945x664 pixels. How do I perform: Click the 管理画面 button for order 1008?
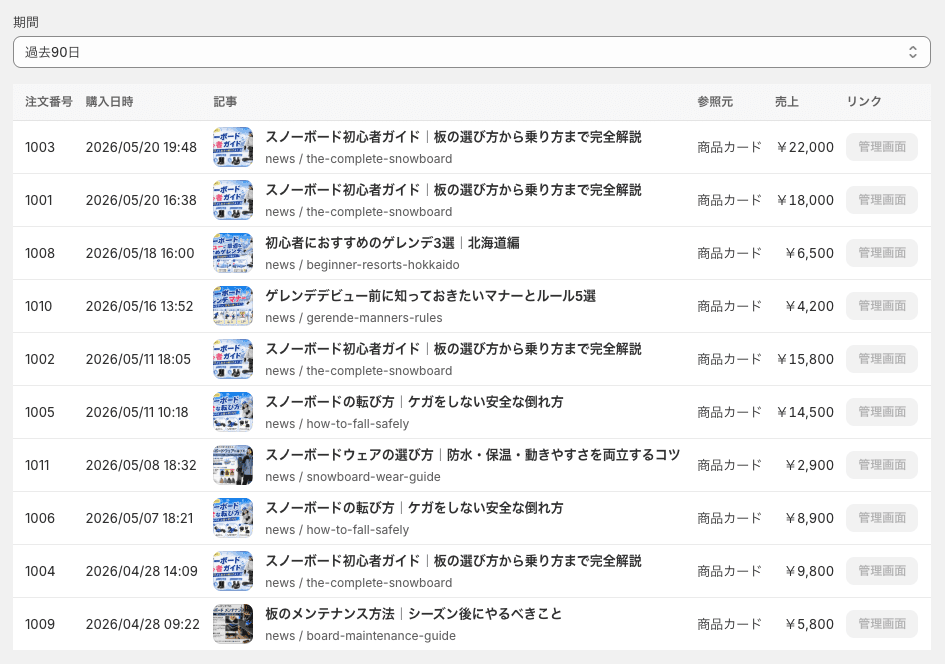coord(882,253)
